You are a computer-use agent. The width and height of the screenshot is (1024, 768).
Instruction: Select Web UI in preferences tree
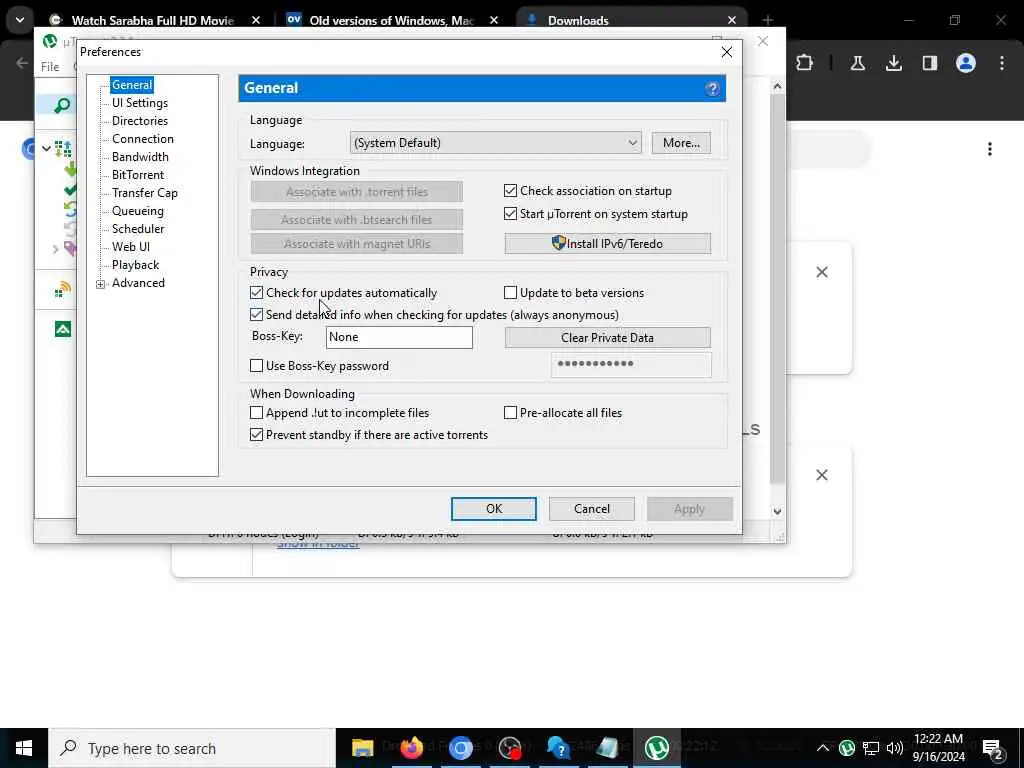point(131,247)
